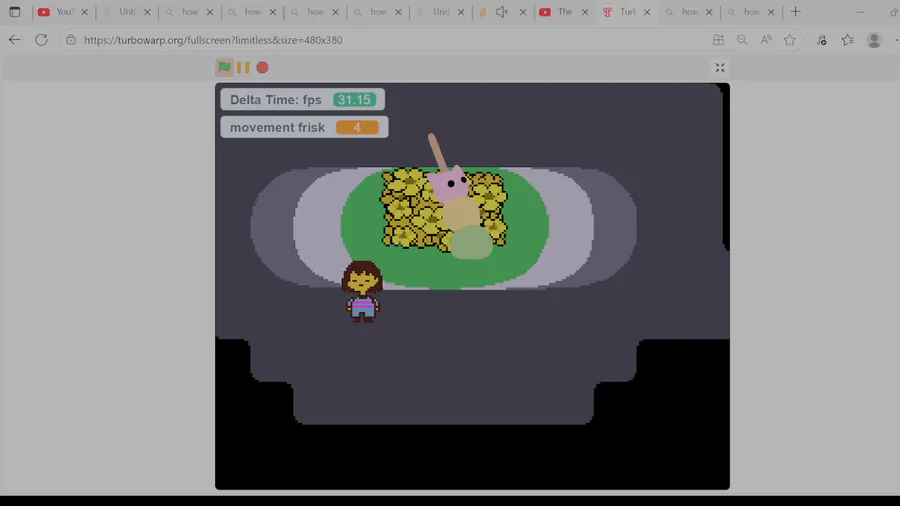
Task: Open the tab actions menu icon
Action: (x=14, y=11)
